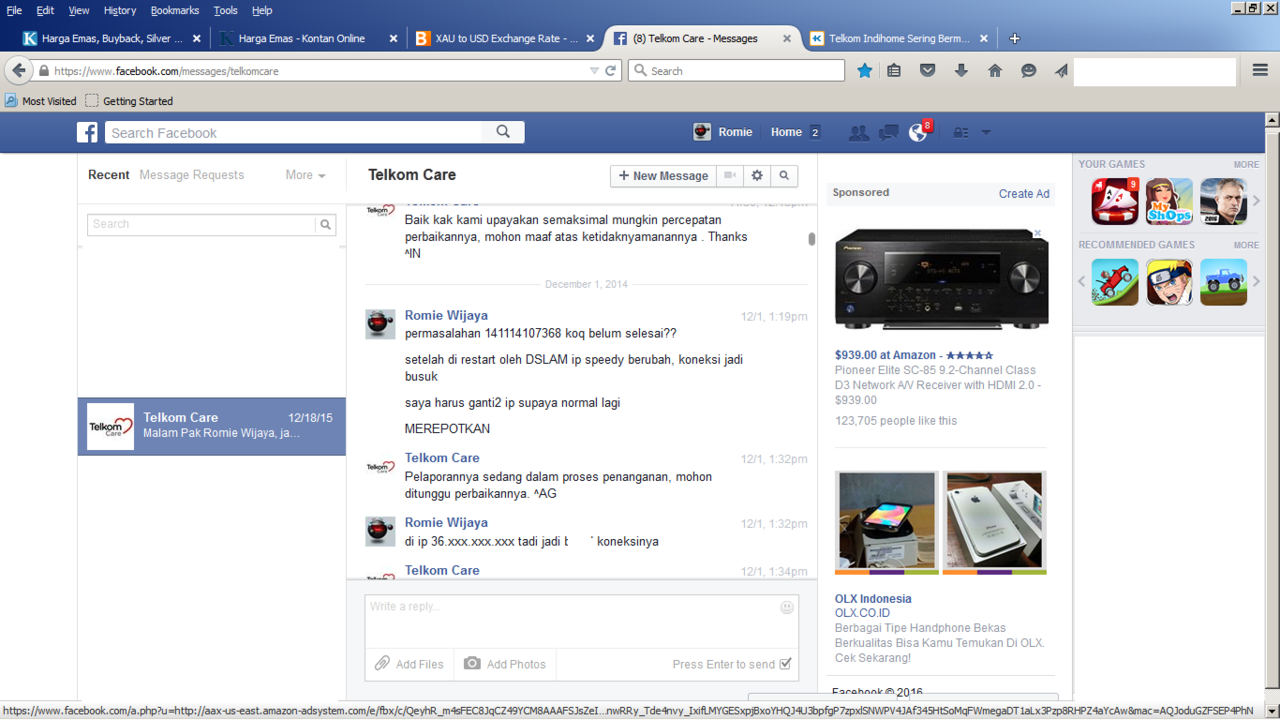Click the Getting Started bookmark
The width and height of the screenshot is (1280, 720).
(129, 101)
